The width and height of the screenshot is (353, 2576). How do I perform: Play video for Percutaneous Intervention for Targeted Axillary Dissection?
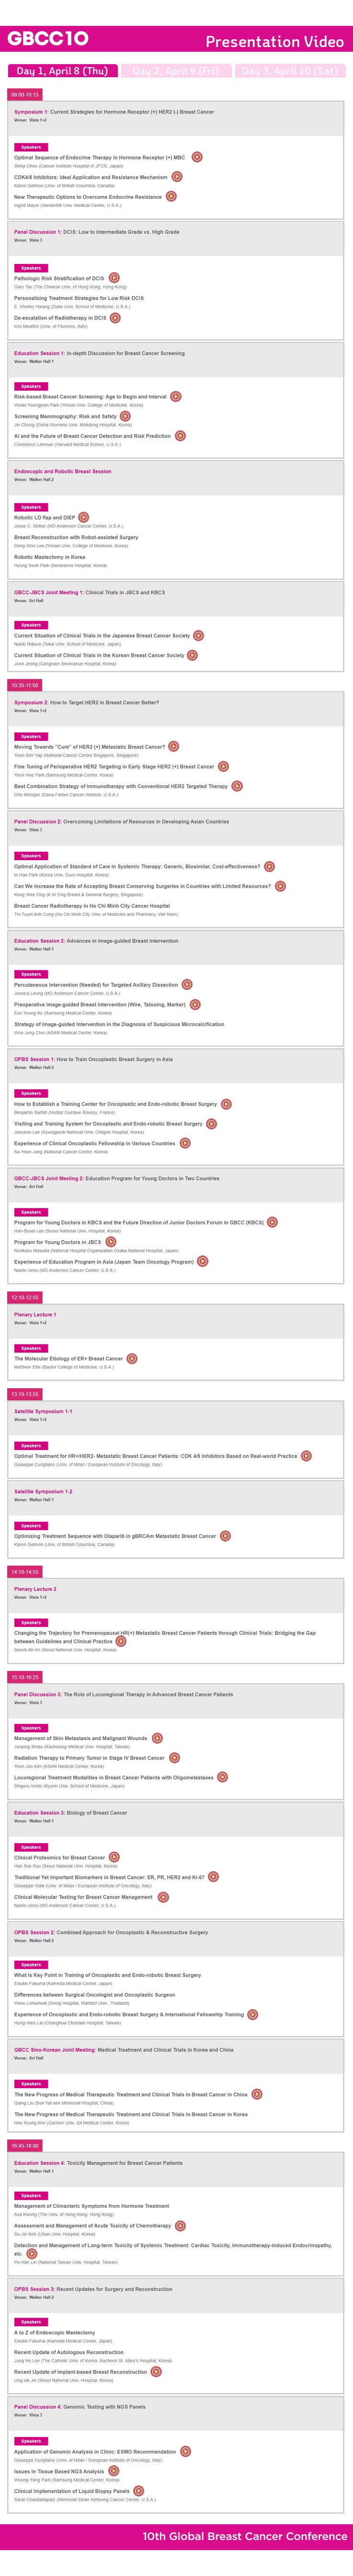pyautogui.click(x=187, y=984)
